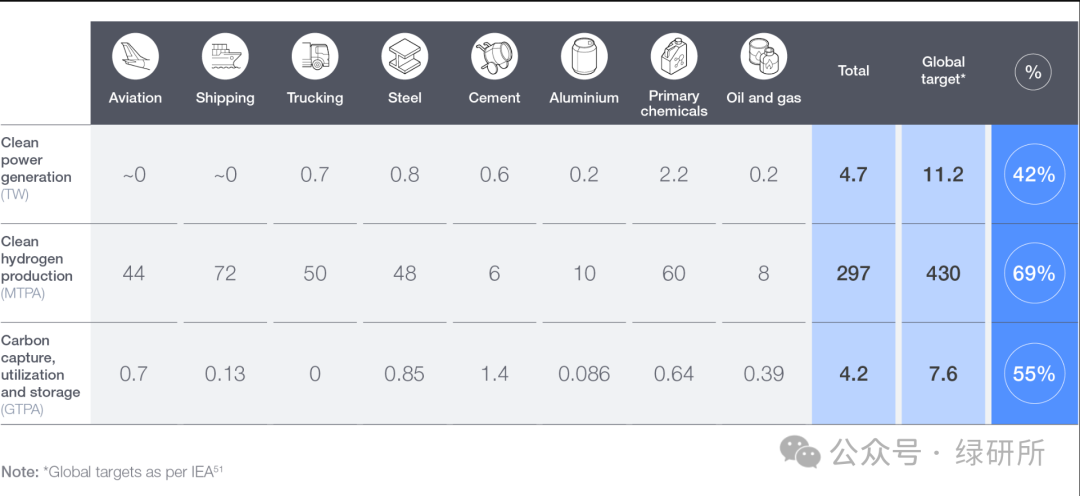
Task: Click the Shipping vessel icon
Action: 225,56
